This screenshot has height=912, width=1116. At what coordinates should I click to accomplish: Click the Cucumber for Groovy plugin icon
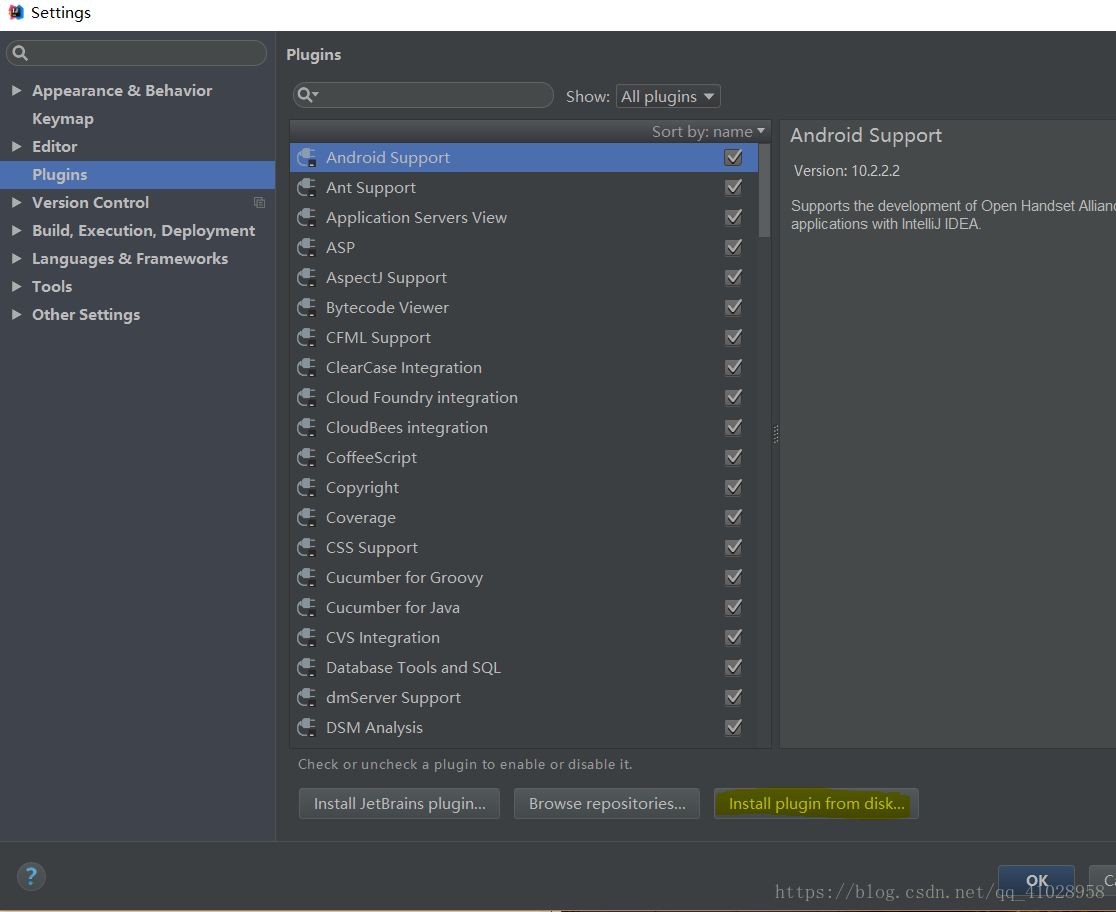coord(307,577)
